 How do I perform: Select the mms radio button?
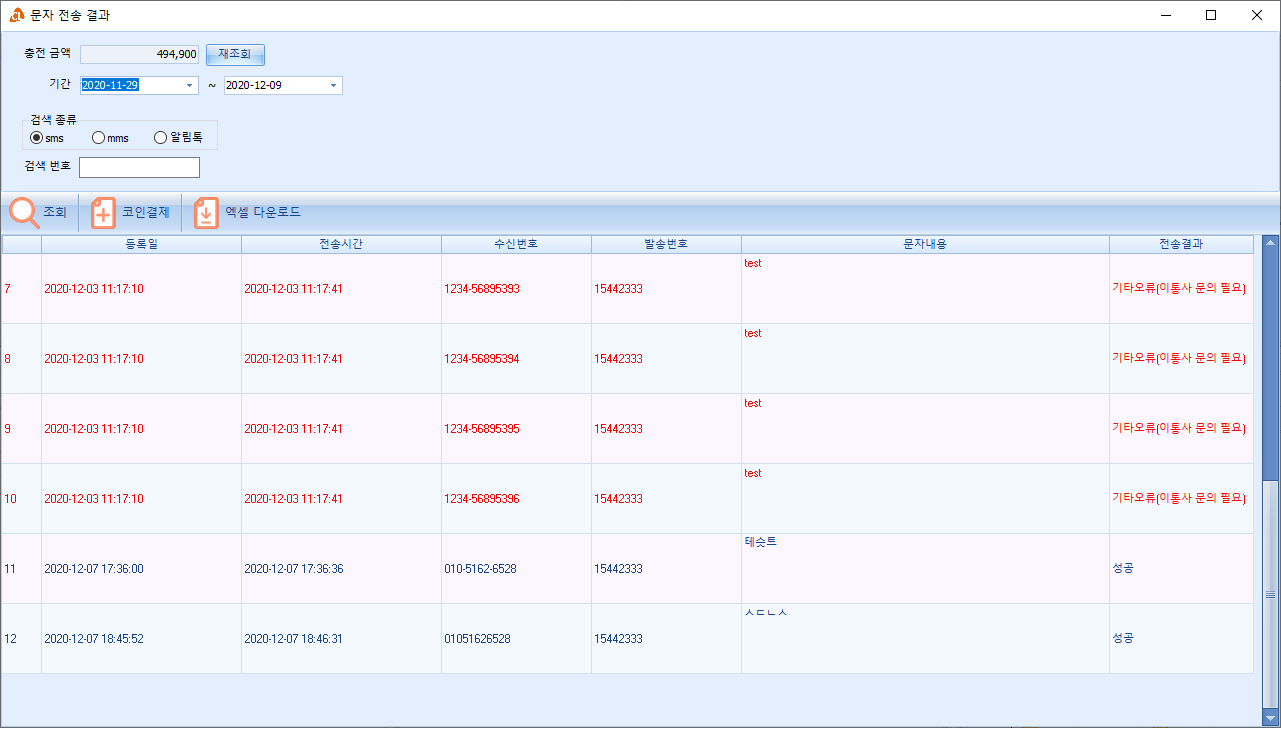[x=98, y=138]
